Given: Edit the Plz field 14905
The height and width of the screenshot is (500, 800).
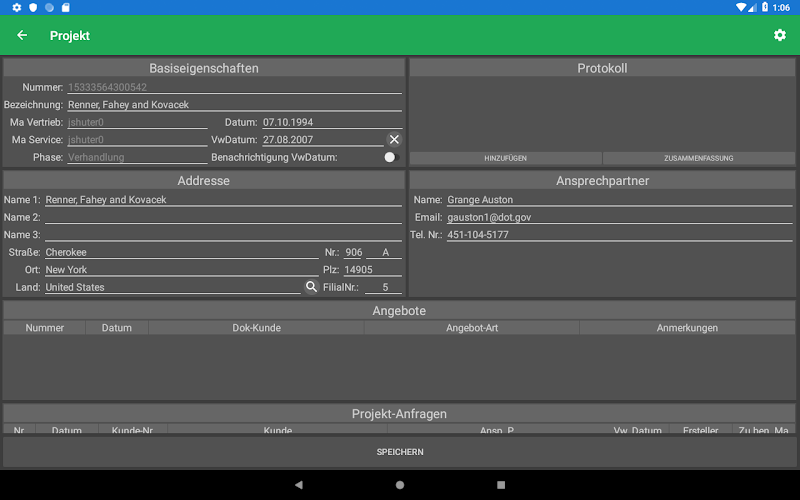Looking at the screenshot, I should pyautogui.click(x=372, y=269).
